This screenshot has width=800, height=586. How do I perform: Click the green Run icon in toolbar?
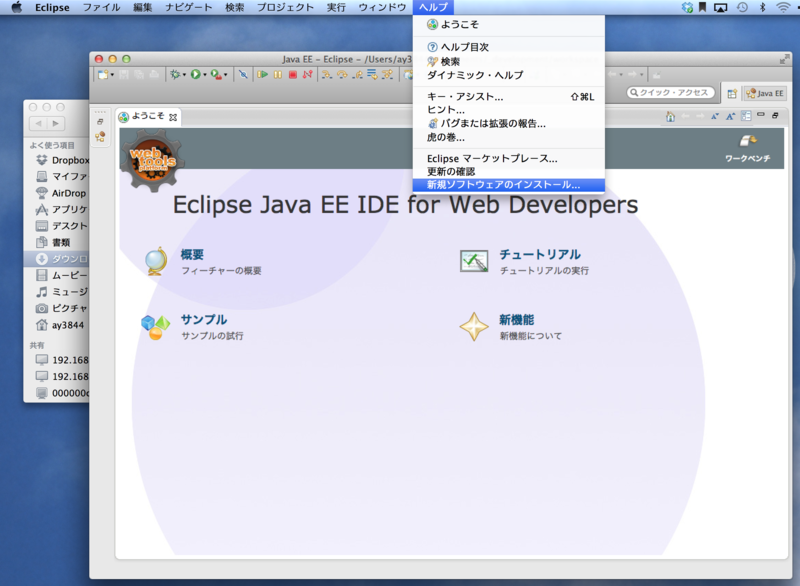[194, 75]
